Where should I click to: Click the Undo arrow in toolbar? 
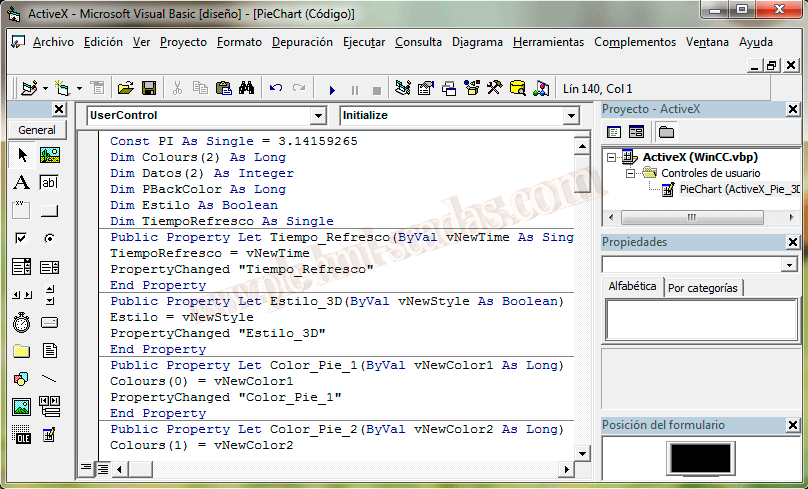point(276,88)
